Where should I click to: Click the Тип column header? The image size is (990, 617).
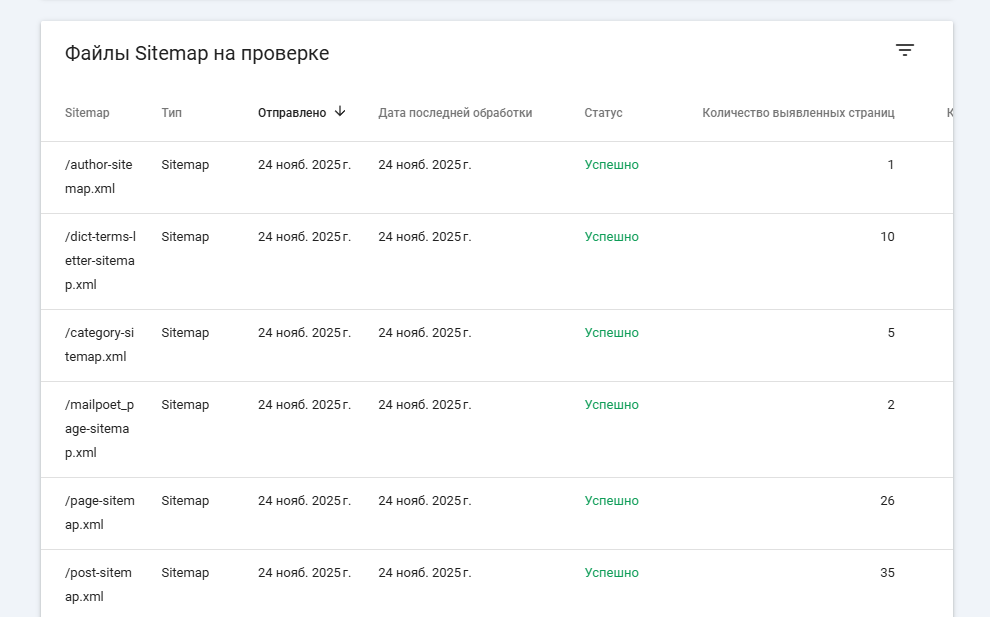coord(171,113)
